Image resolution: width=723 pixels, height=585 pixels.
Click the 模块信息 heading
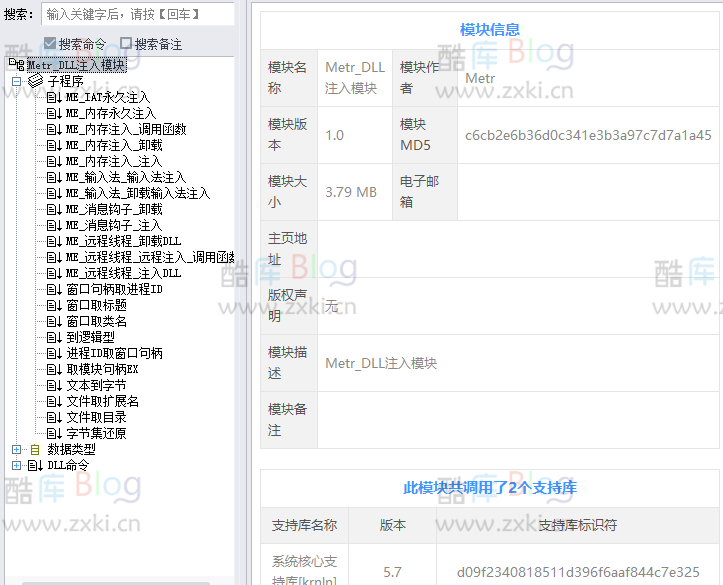click(490, 30)
